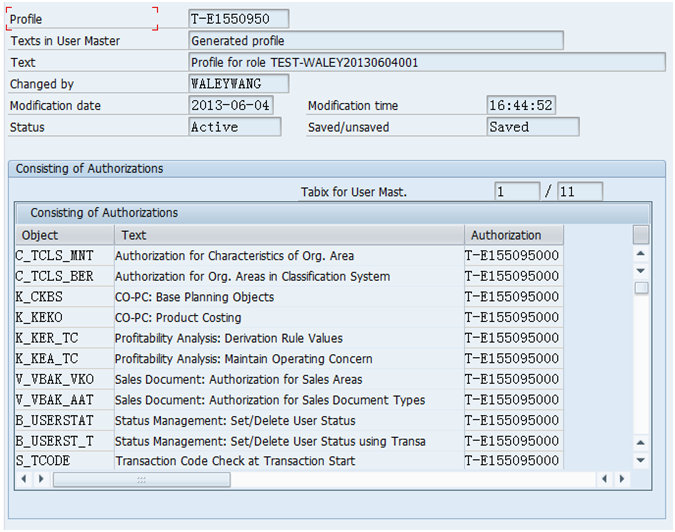This screenshot has height=532, width=675.
Task: Select the B_USERST_T object cell
Action: (64, 441)
